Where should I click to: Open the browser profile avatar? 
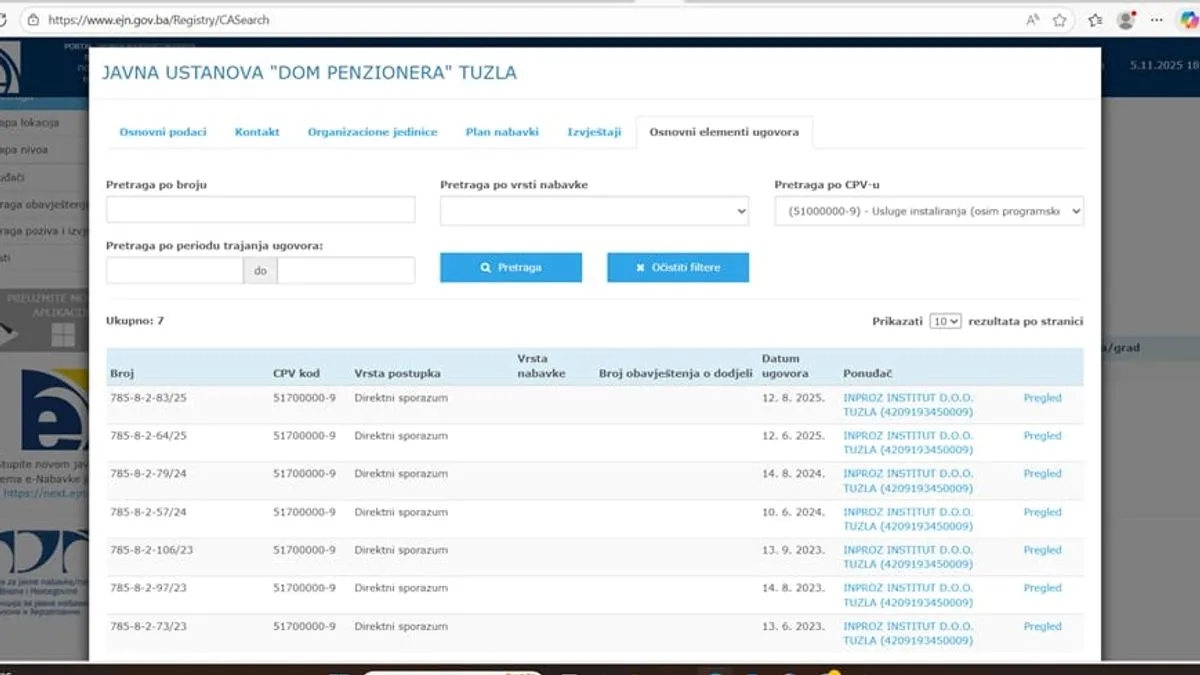1127,20
